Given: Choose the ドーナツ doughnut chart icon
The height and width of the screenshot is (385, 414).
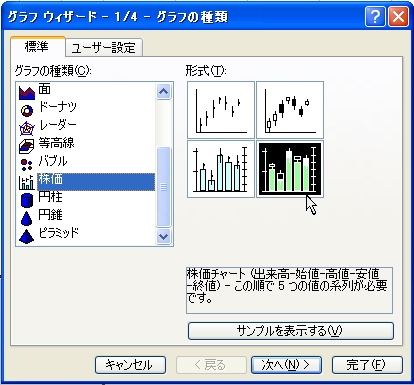Looking at the screenshot, I should (x=27, y=110).
